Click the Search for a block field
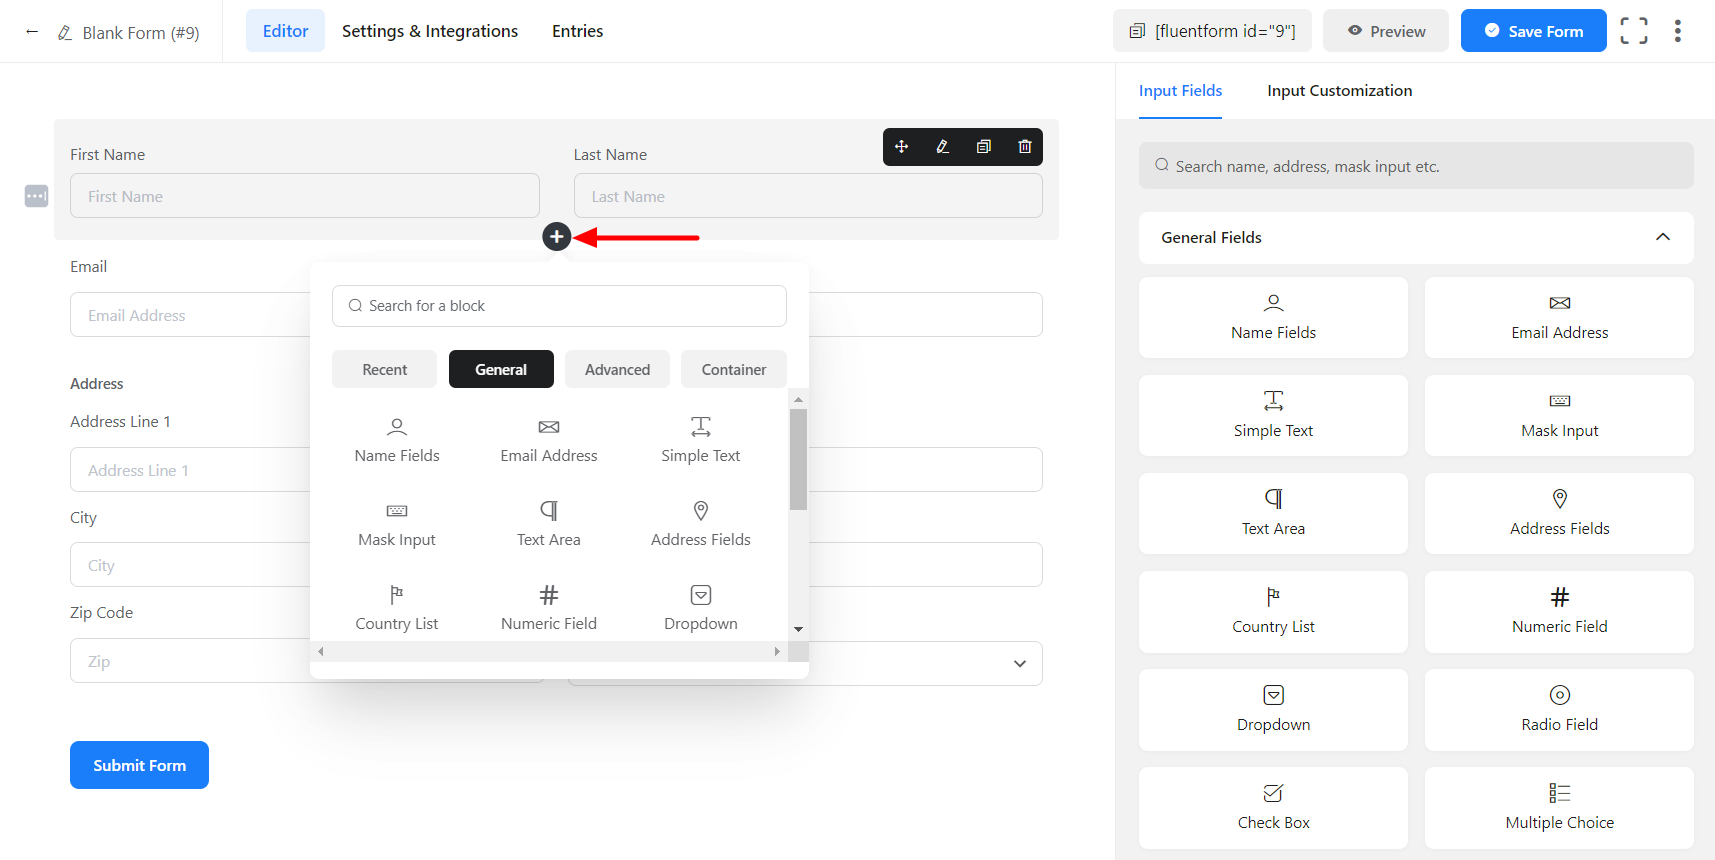 click(x=559, y=306)
